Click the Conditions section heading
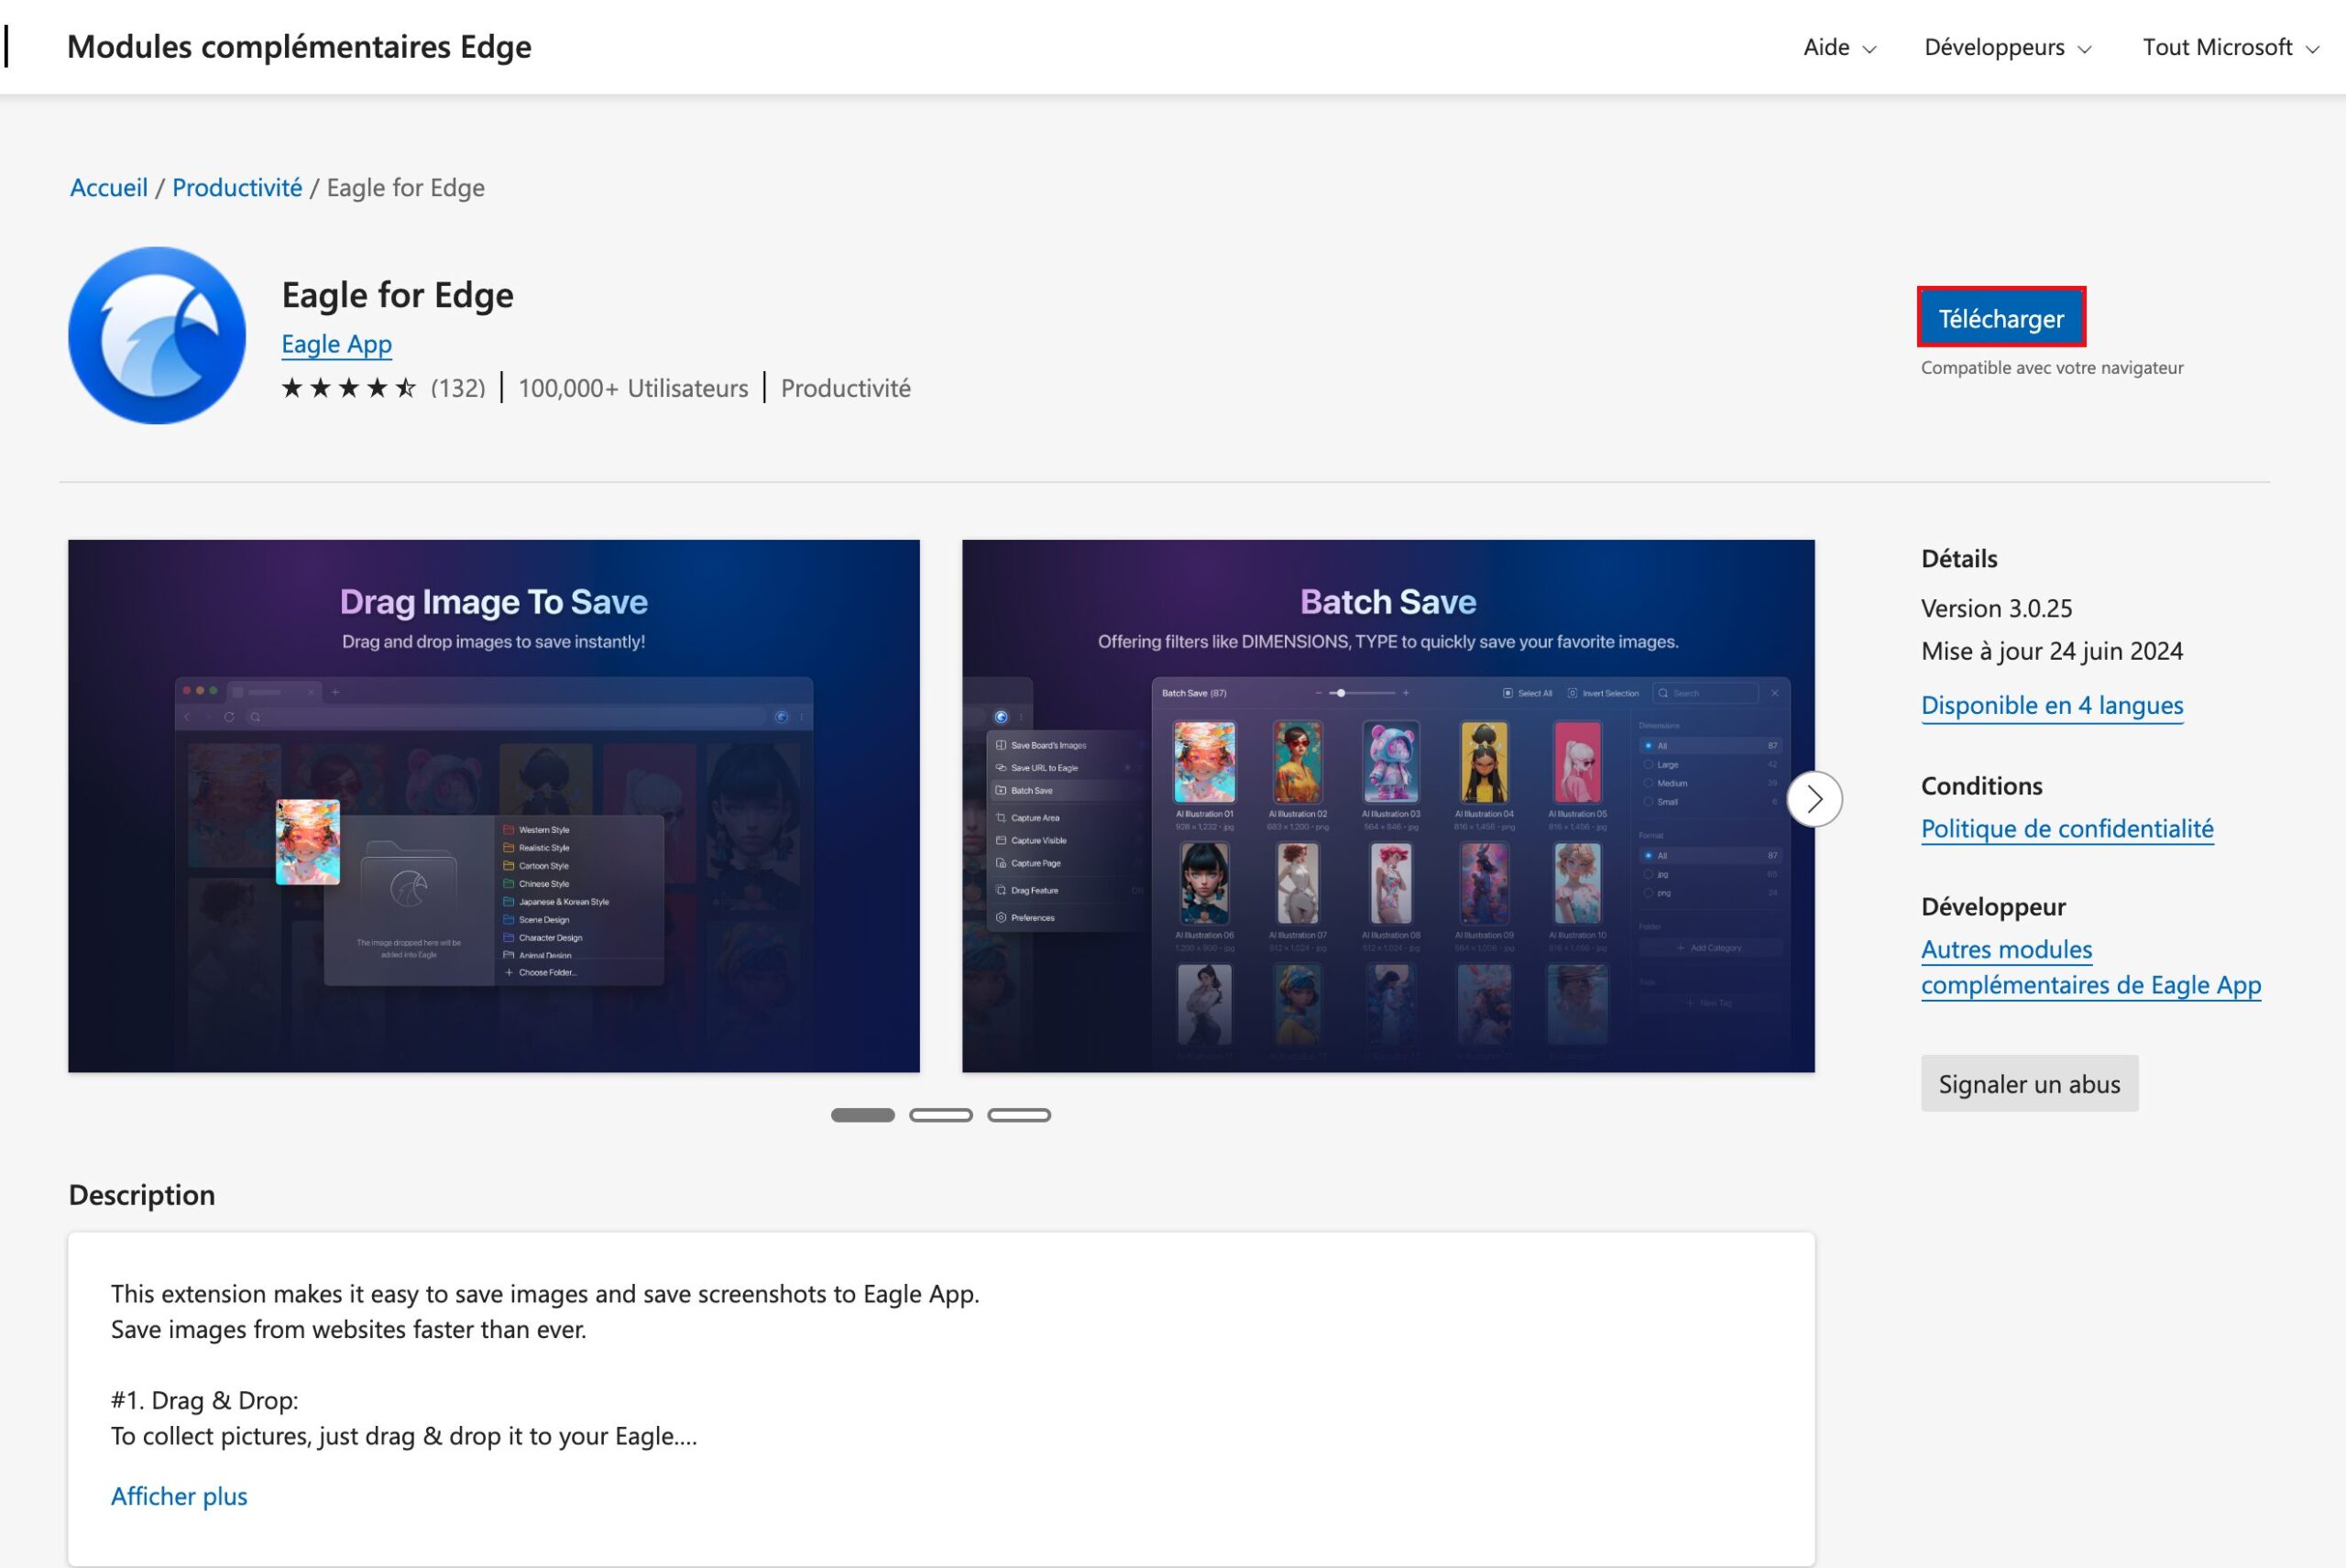This screenshot has height=1568, width=2346. [1982, 785]
